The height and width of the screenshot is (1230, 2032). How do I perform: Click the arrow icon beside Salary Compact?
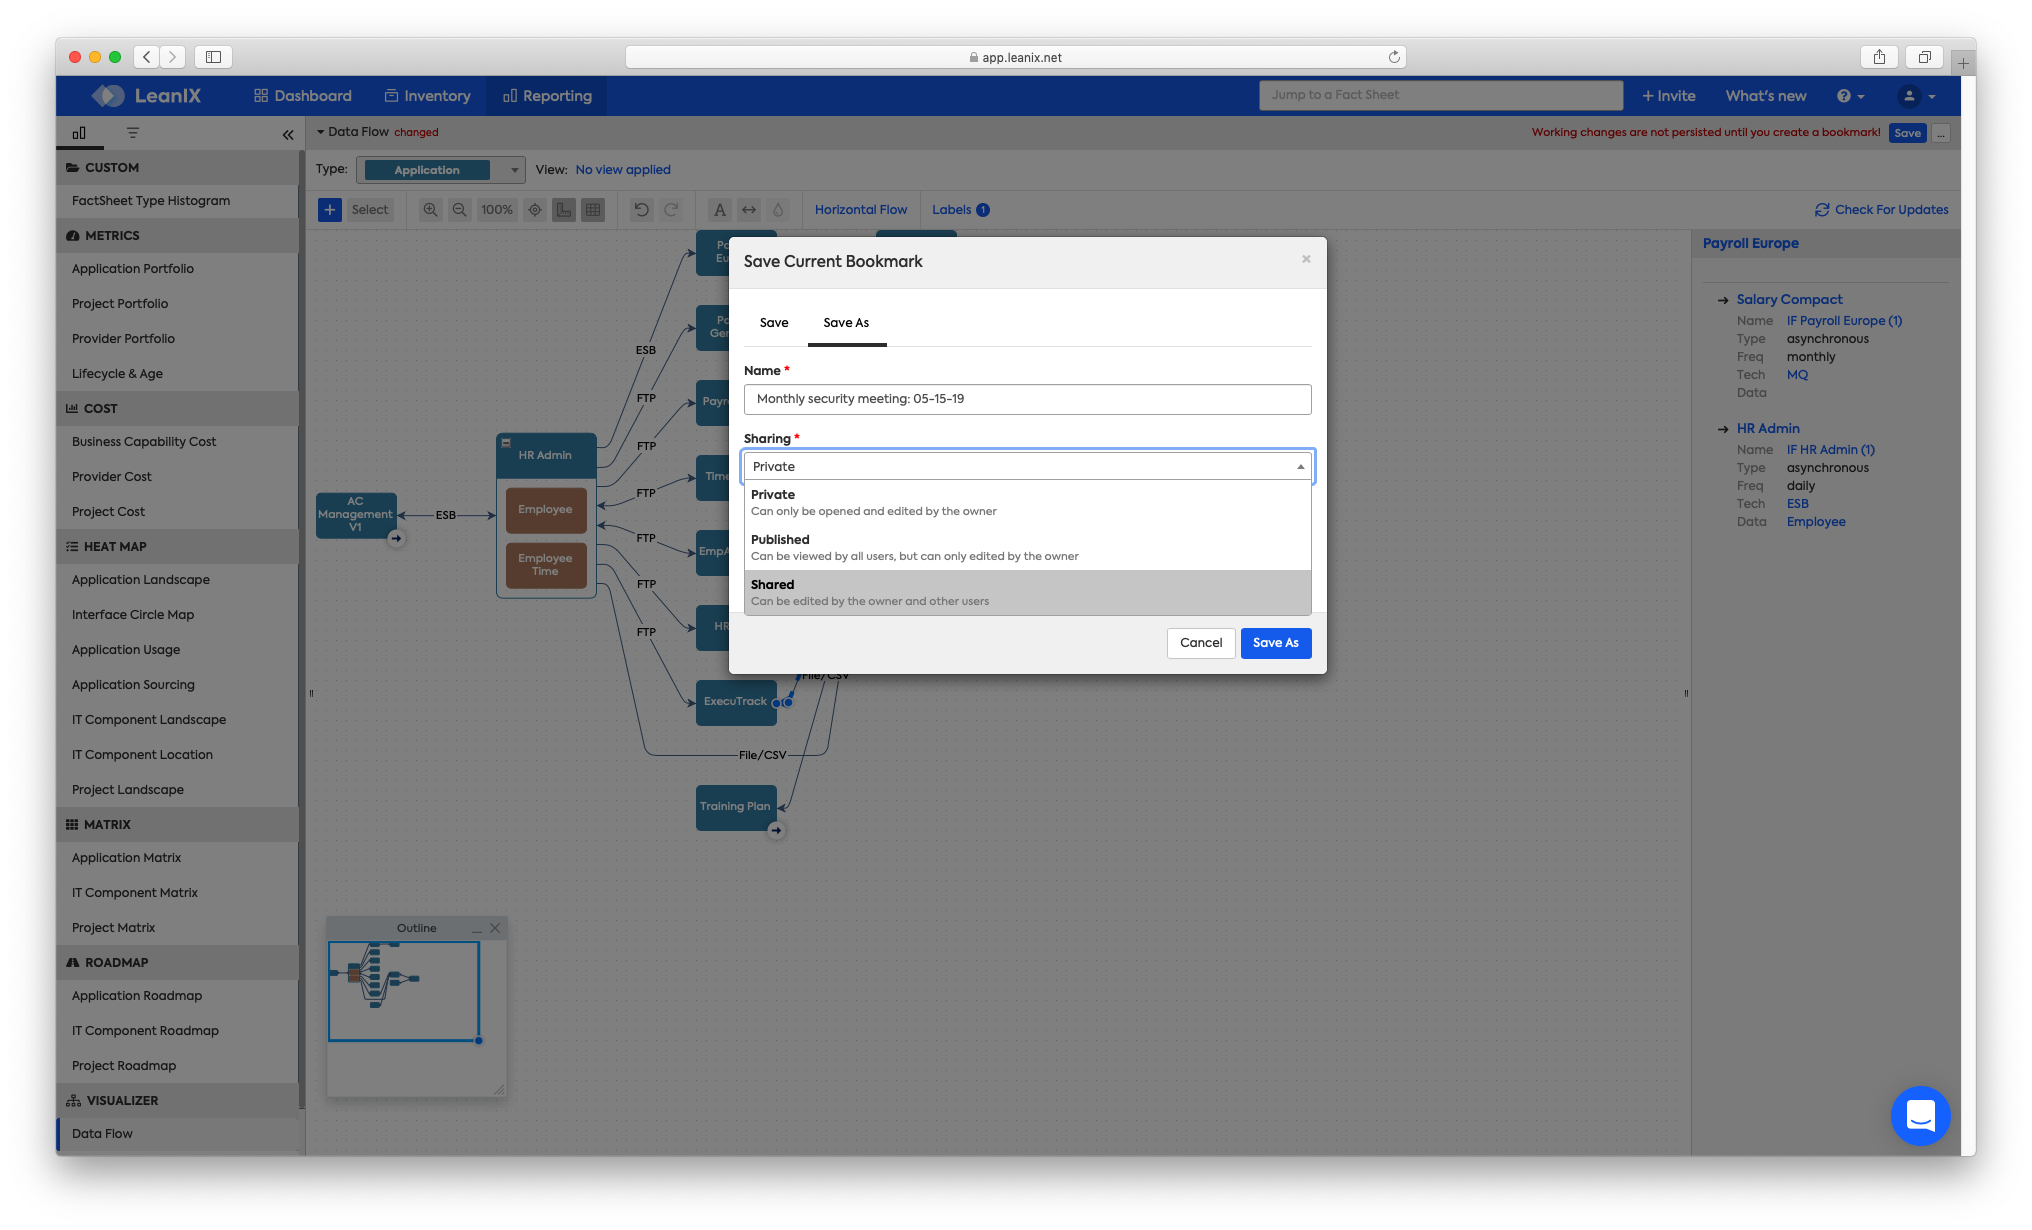(x=1723, y=300)
